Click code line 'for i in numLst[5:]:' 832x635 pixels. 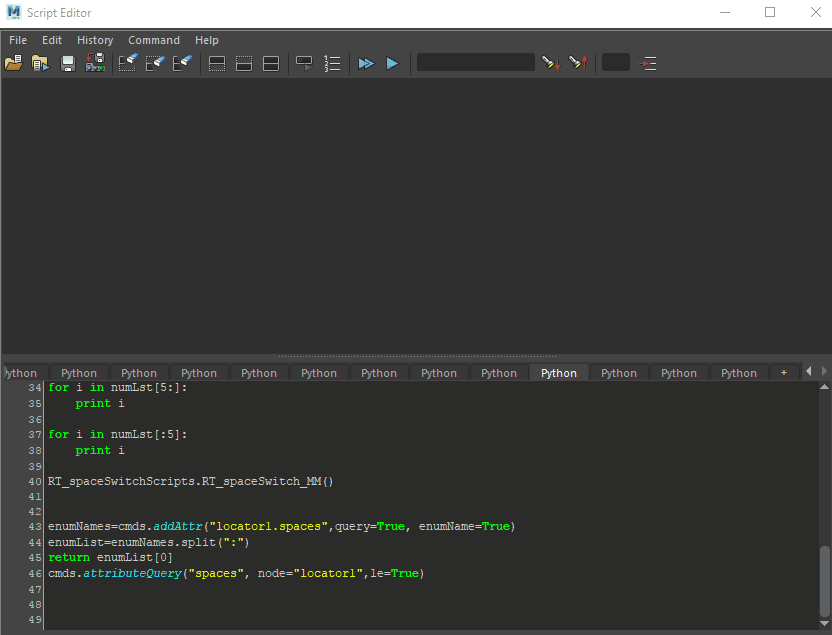(117, 388)
